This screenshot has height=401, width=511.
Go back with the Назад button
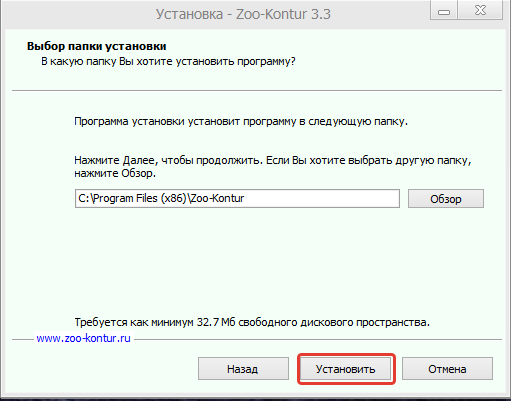[243, 369]
